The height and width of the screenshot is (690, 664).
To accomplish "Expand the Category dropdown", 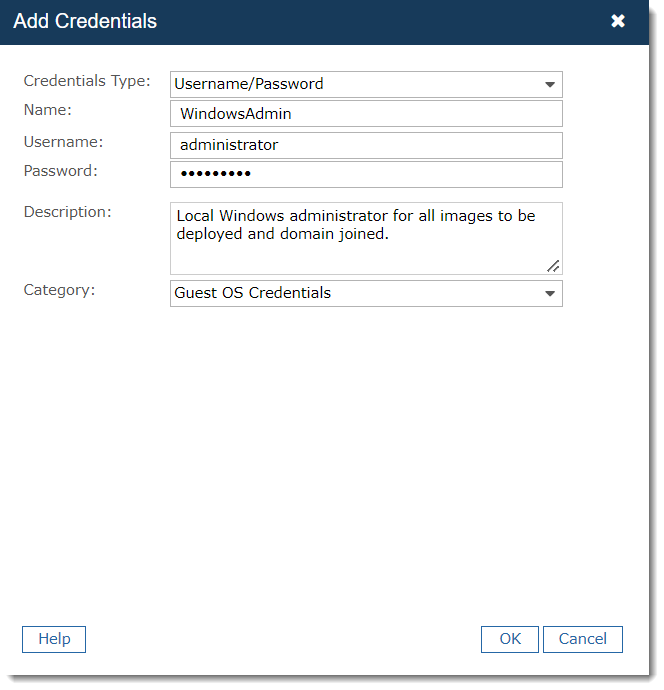I will click(366, 293).
